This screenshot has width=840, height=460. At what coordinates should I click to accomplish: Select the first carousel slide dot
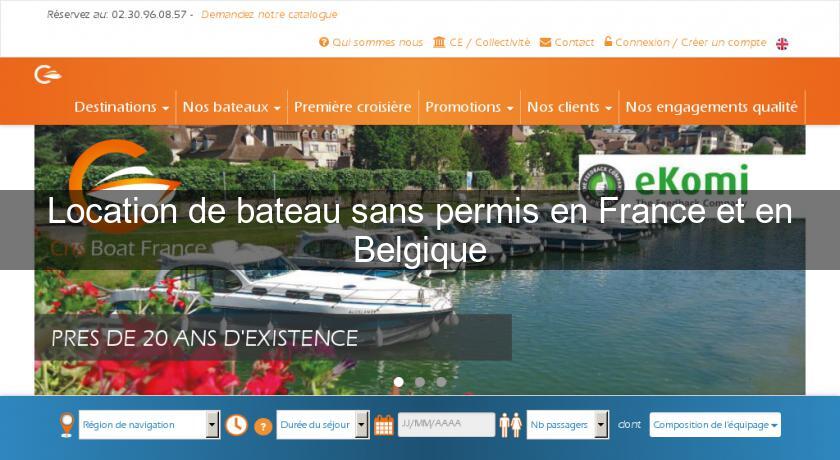399,382
